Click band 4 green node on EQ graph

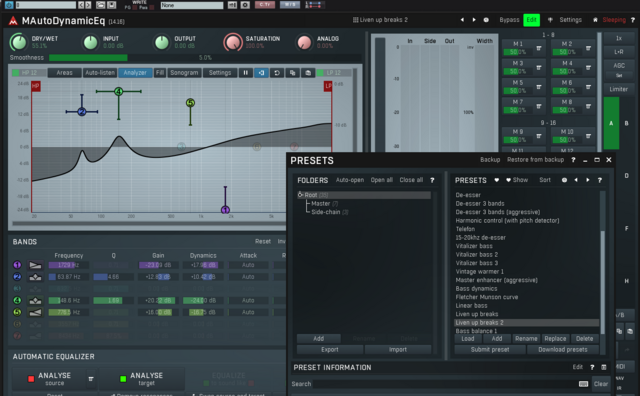pos(118,91)
